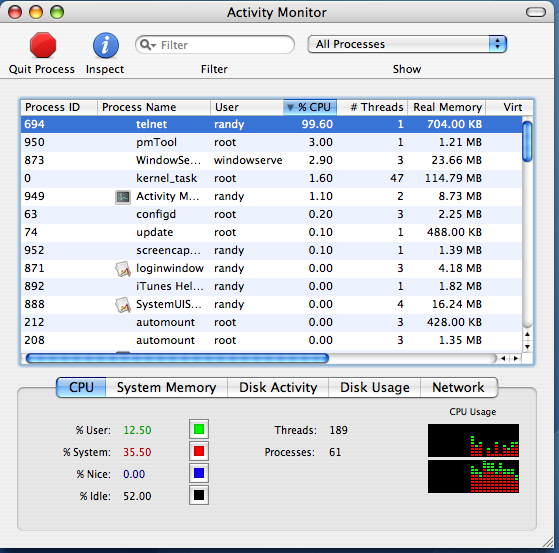Open the Disk Usage tab
This screenshot has height=553, width=559.
click(374, 387)
